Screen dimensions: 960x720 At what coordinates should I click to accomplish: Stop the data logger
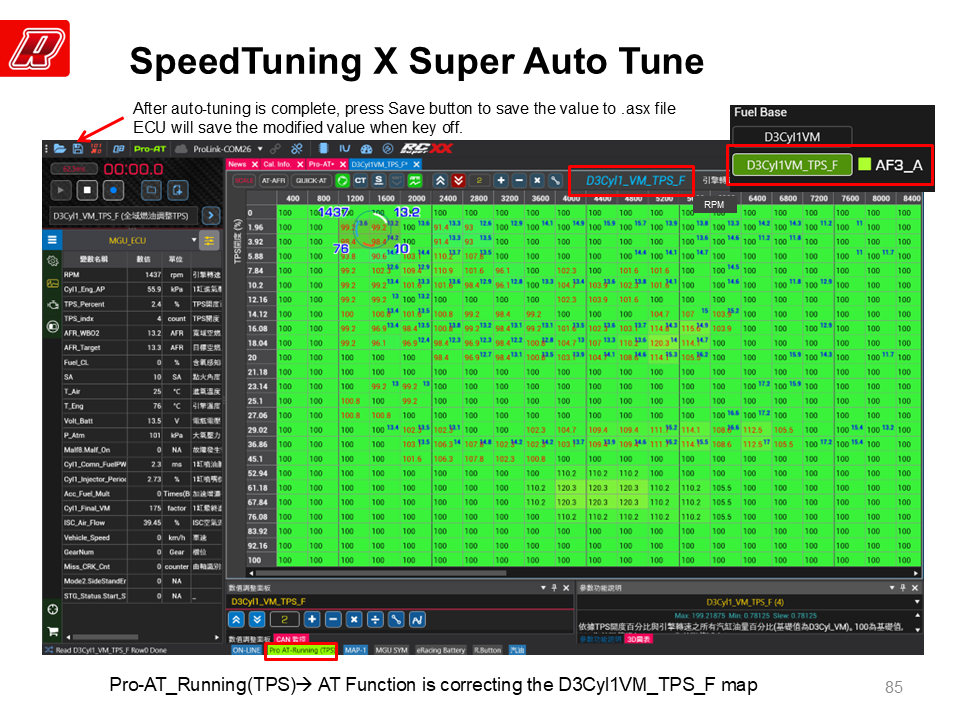click(87, 190)
